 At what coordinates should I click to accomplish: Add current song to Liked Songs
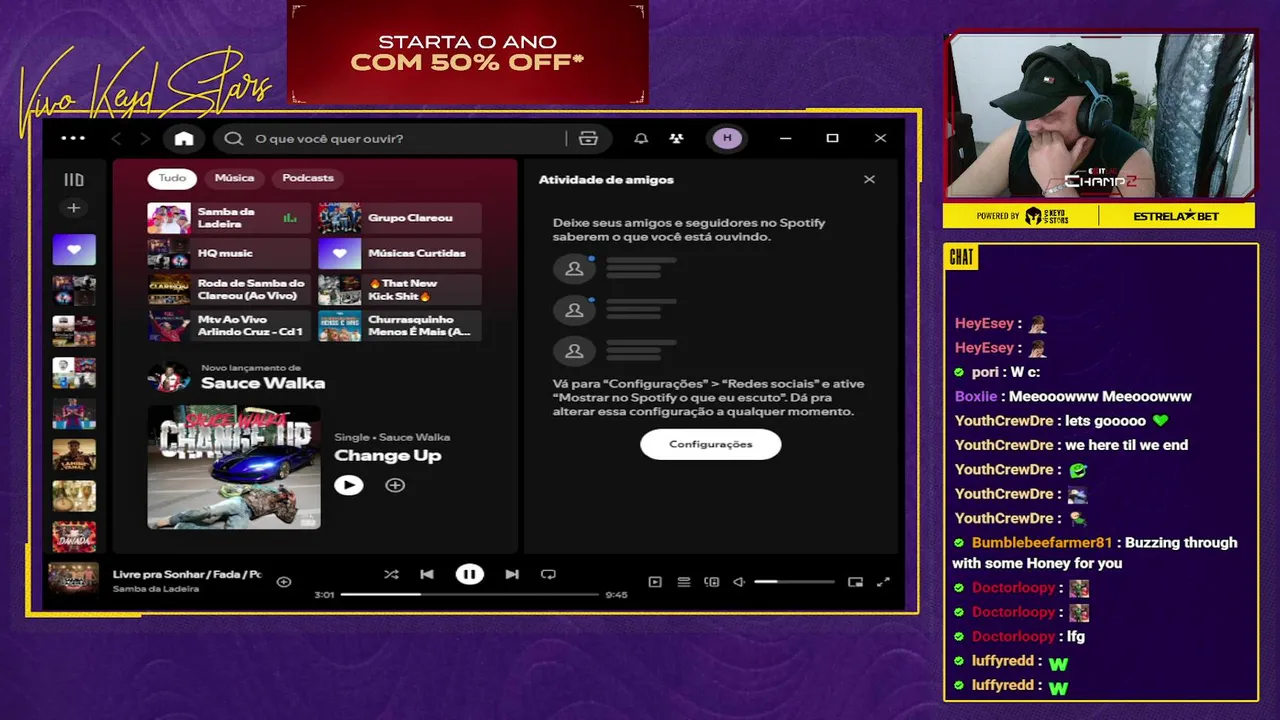[284, 581]
